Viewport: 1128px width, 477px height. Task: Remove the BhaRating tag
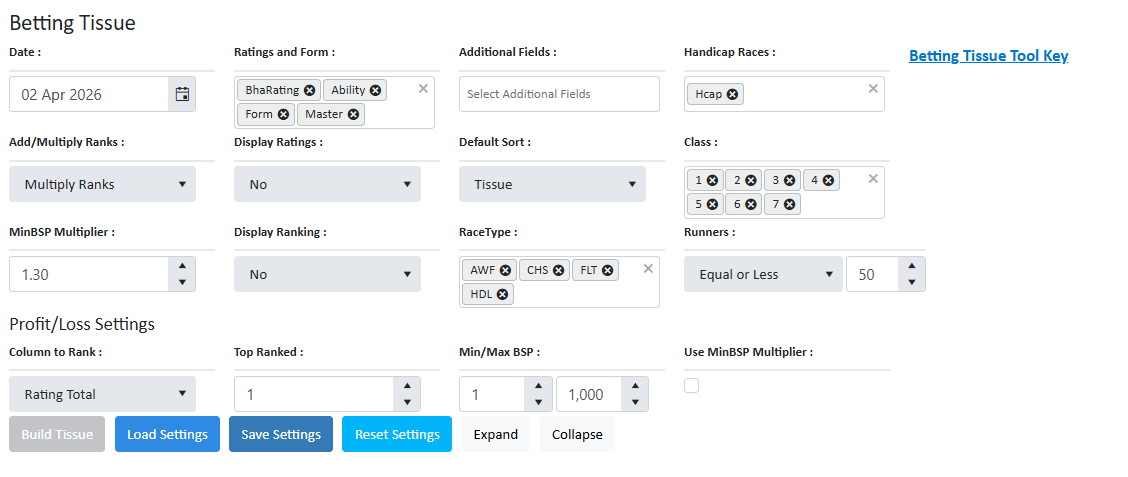pos(309,90)
